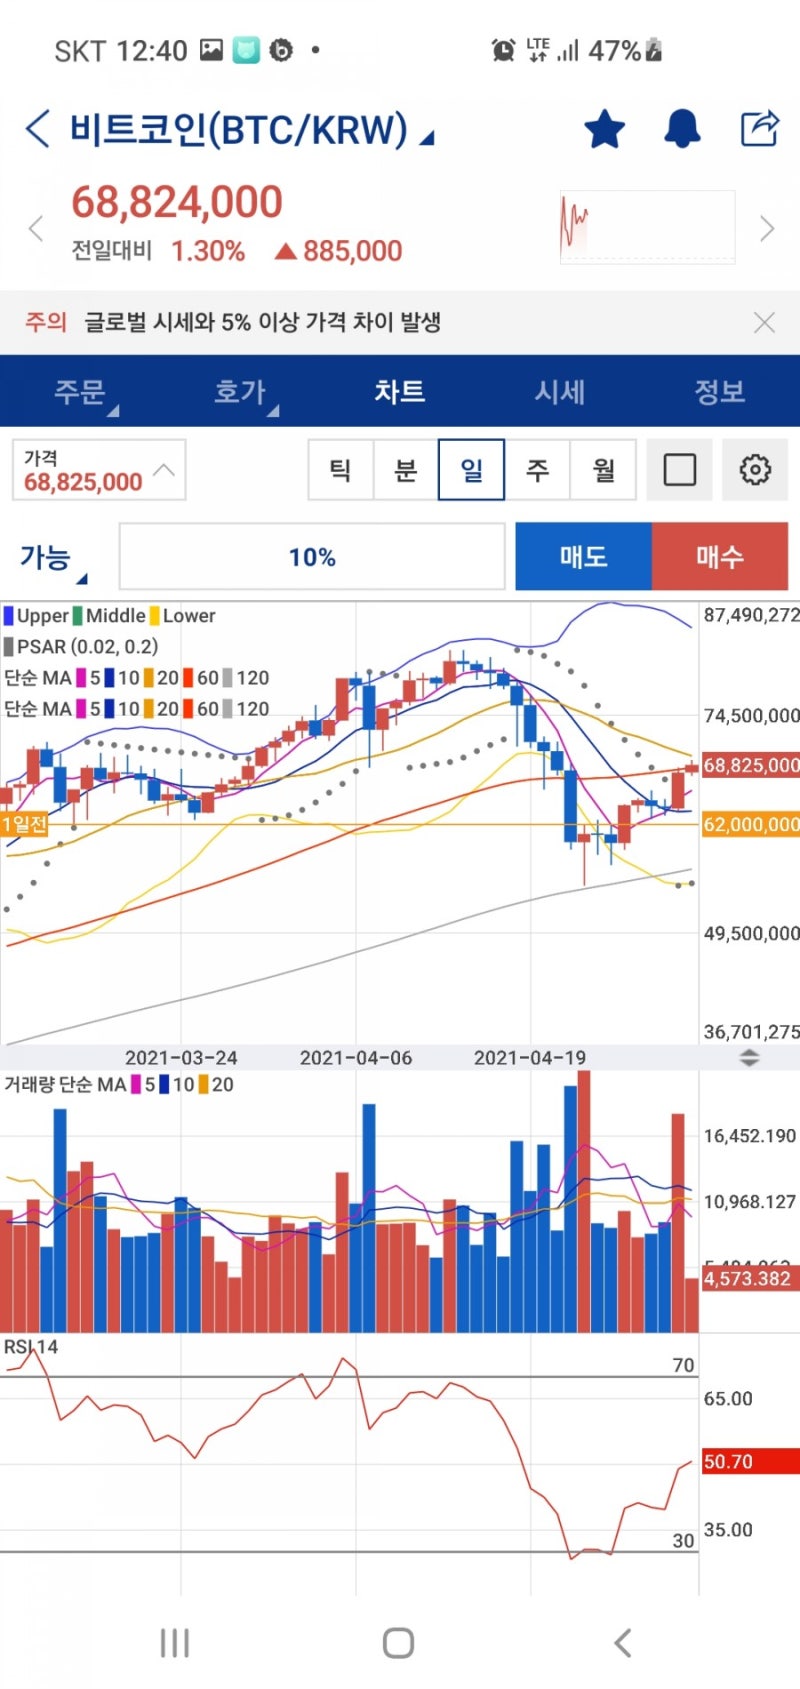Screen dimensions: 800x1689
Task: Open chart settings gear icon
Action: point(755,469)
